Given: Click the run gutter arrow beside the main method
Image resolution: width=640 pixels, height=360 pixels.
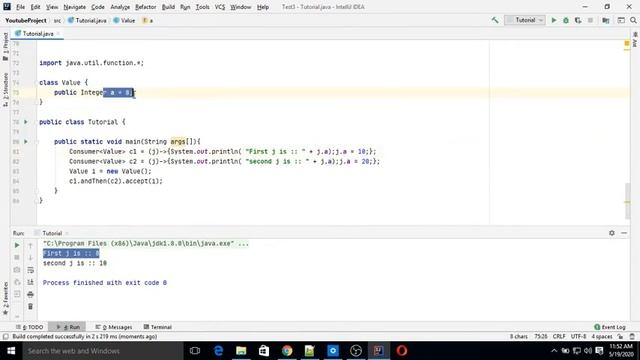Looking at the screenshot, I should point(26,142).
